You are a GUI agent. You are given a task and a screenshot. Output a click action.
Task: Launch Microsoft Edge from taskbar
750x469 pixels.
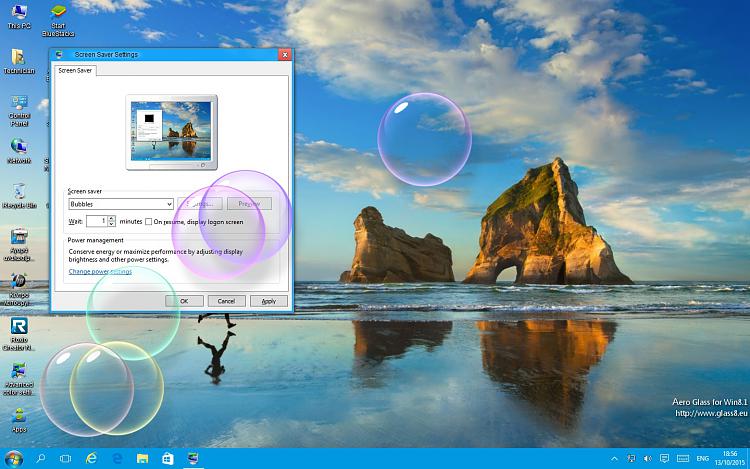coord(117,458)
